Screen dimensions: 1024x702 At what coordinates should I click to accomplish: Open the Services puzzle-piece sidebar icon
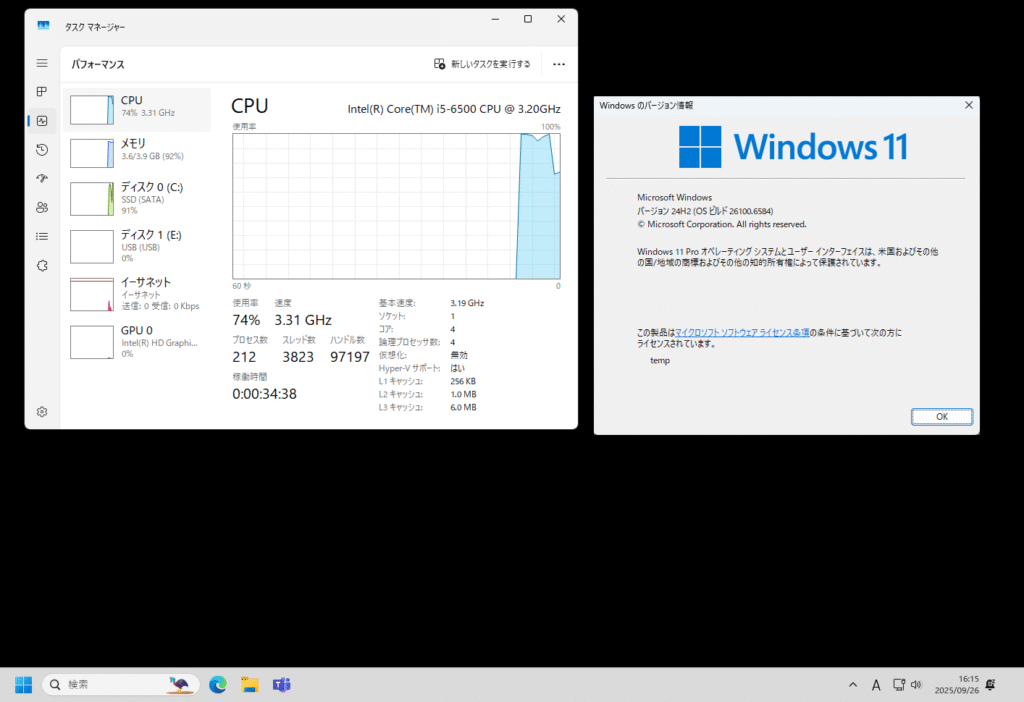point(42,266)
